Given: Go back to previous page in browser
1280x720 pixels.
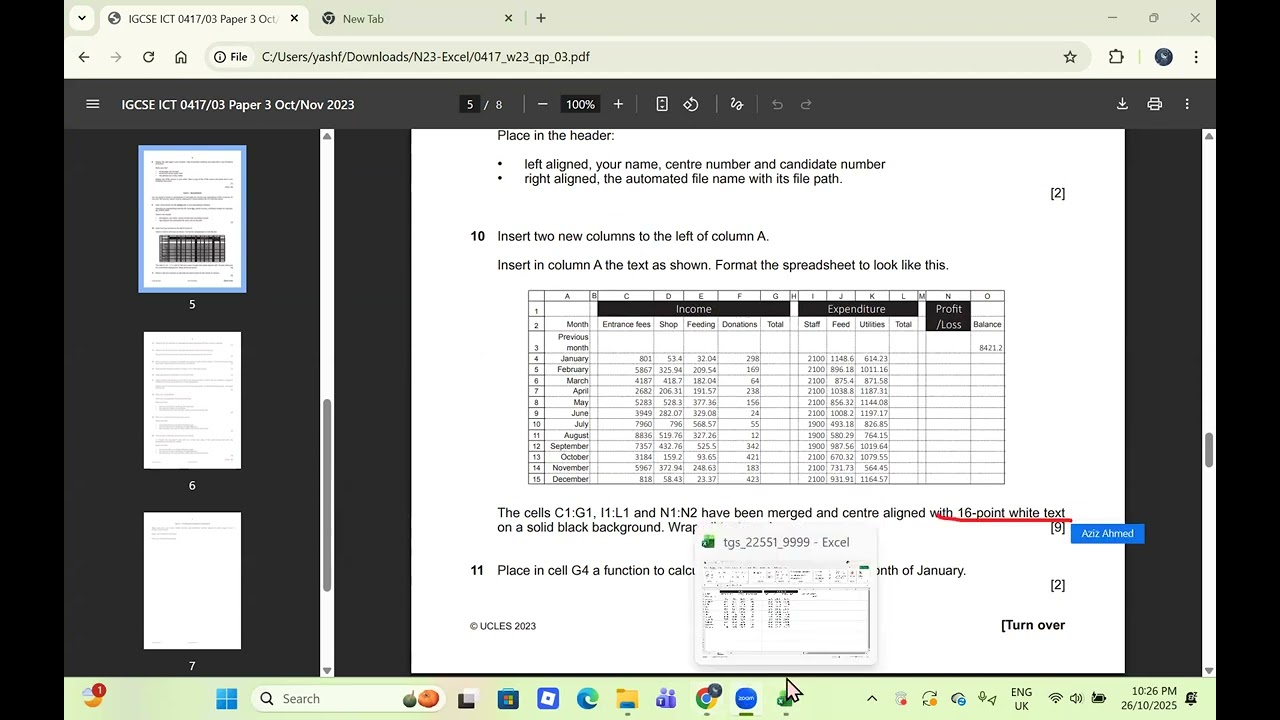Looking at the screenshot, I should (x=84, y=57).
